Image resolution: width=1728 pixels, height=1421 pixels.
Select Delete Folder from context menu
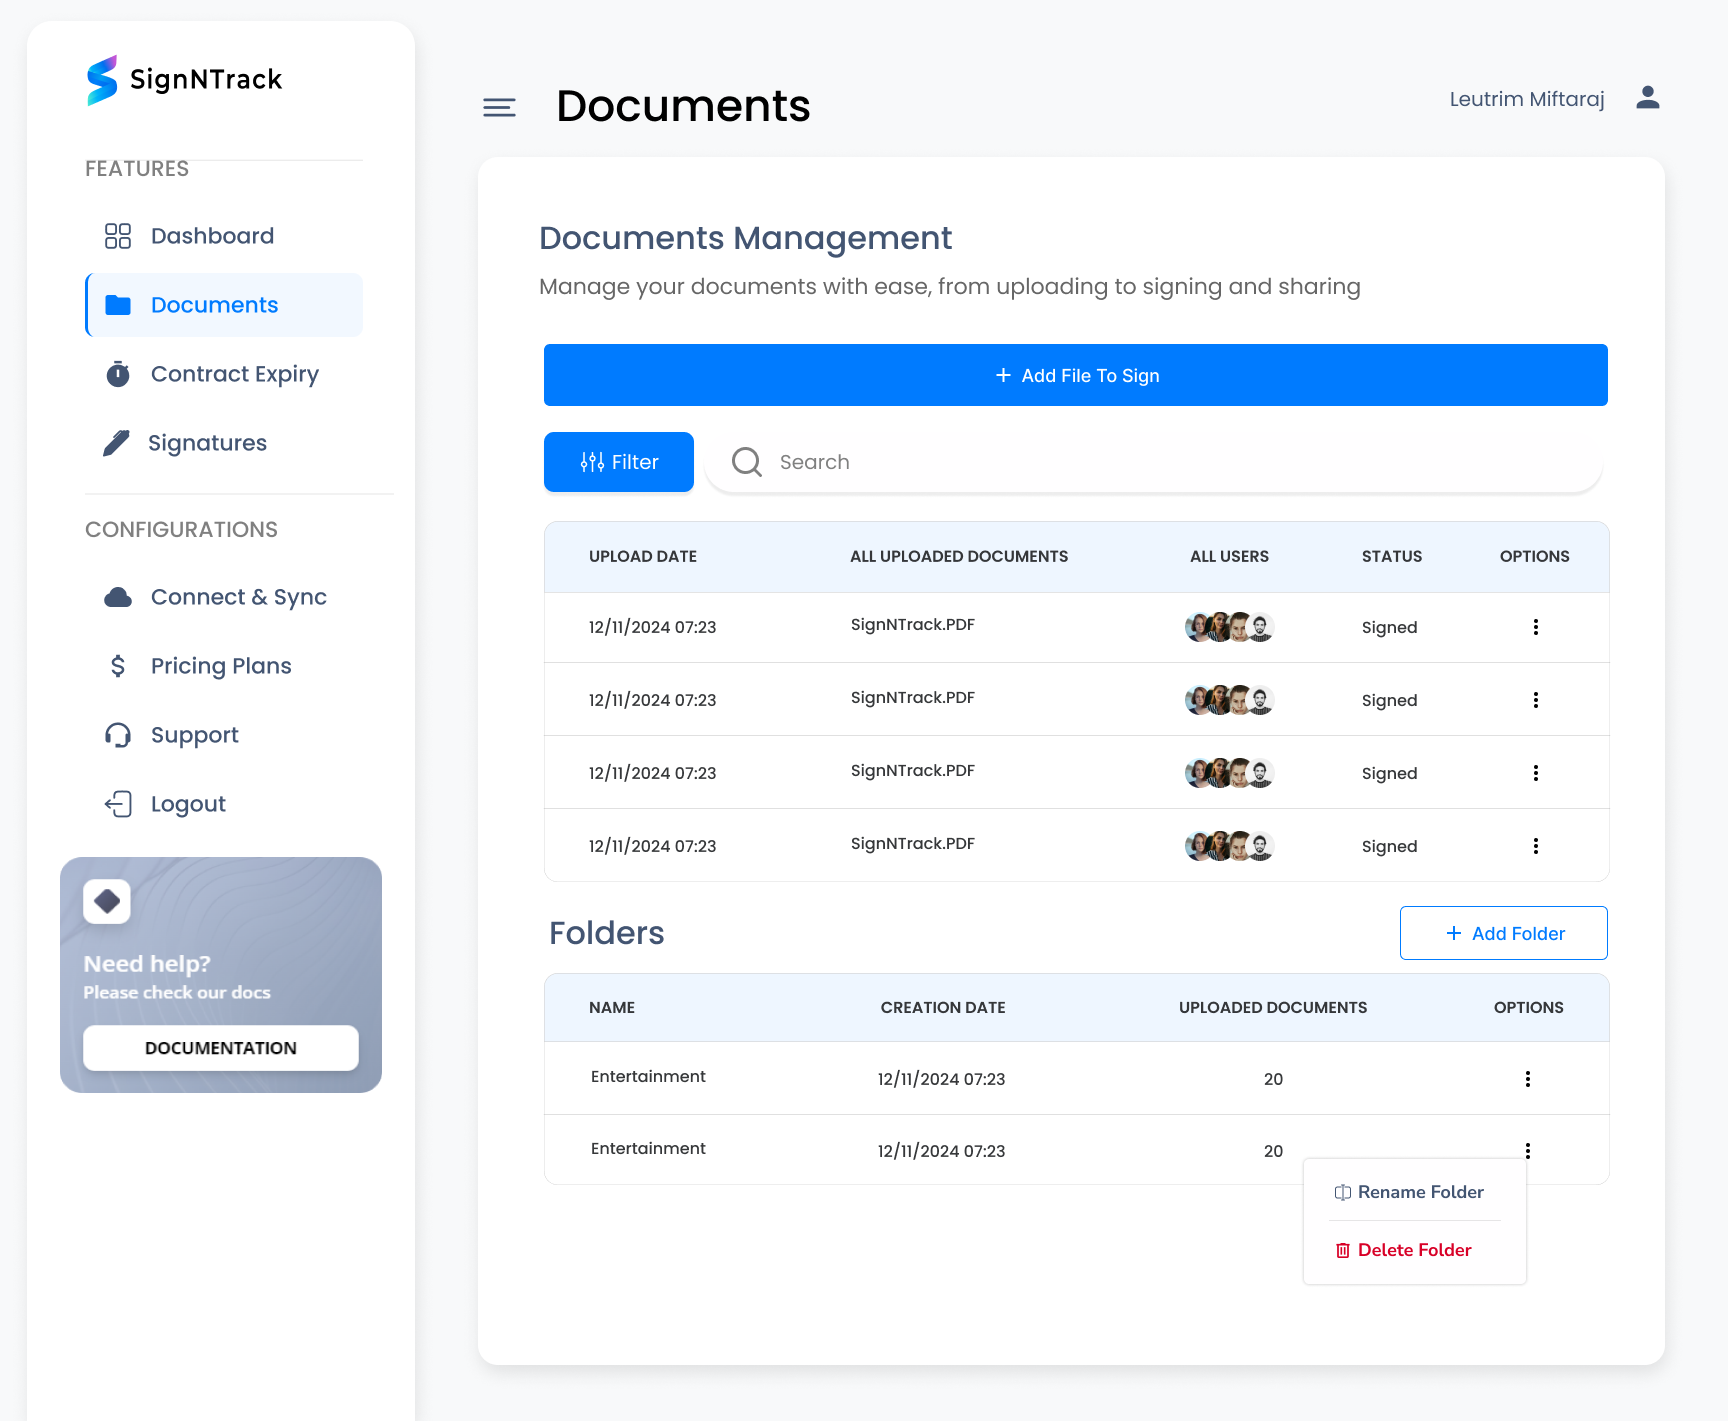[x=1414, y=1250]
